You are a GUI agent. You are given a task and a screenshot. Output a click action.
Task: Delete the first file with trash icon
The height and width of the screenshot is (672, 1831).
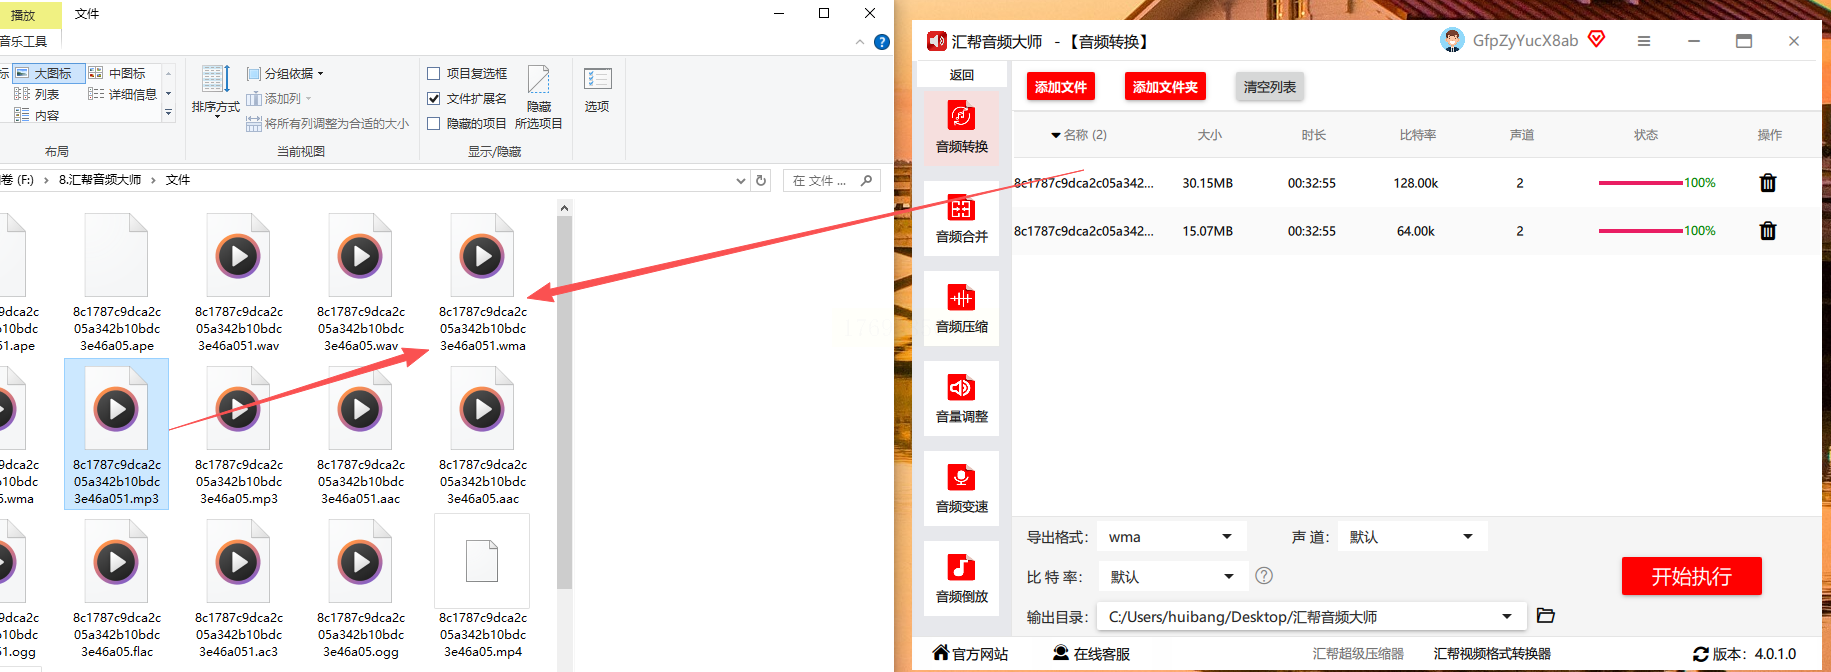1768,183
